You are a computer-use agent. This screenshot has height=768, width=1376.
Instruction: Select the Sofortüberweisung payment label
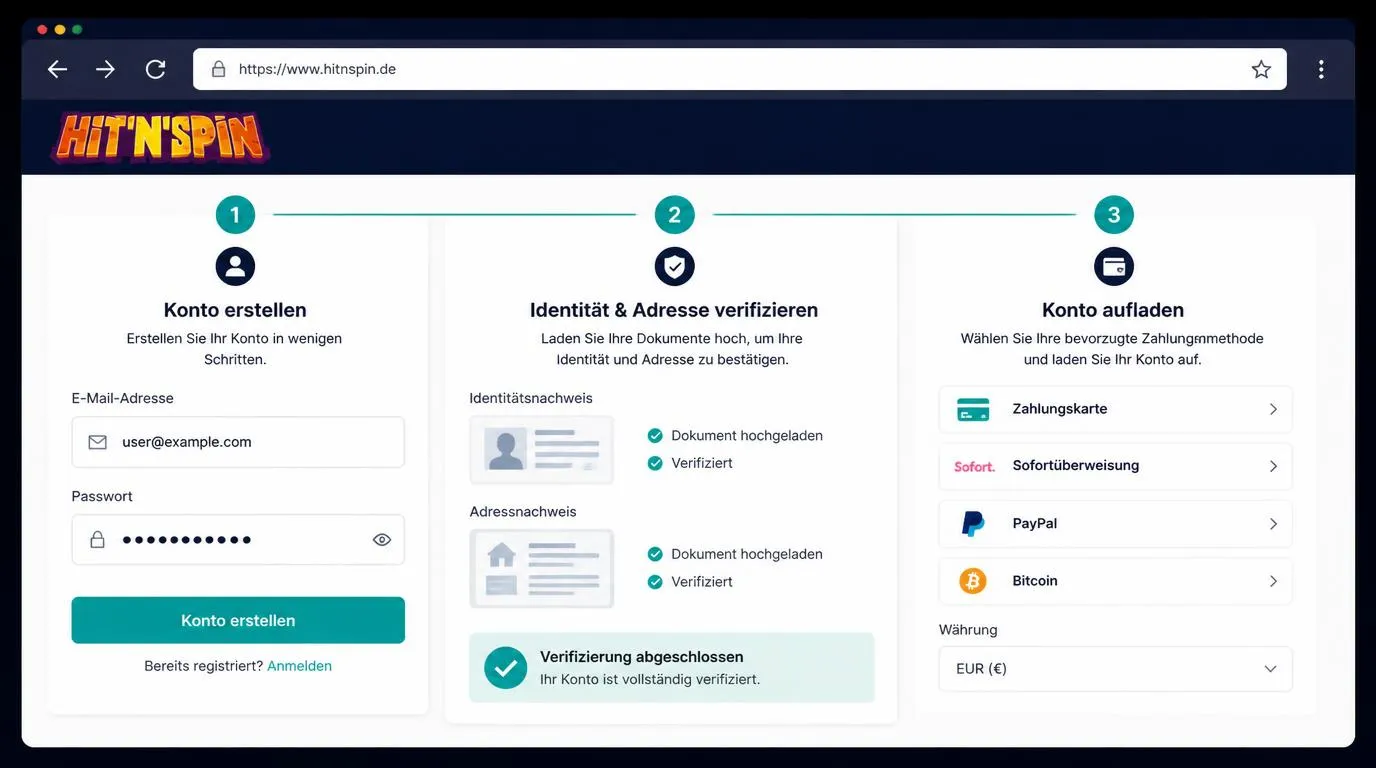click(x=1075, y=466)
